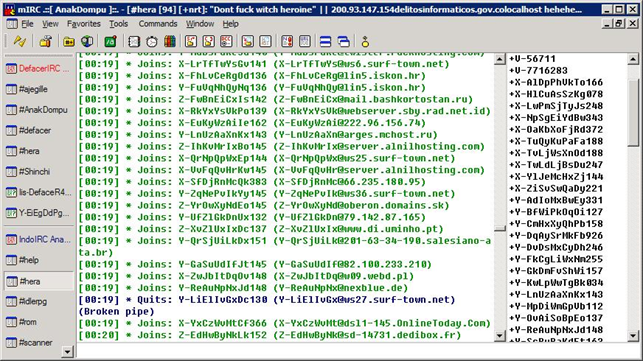Click chat window scroll up arrow

499,59
